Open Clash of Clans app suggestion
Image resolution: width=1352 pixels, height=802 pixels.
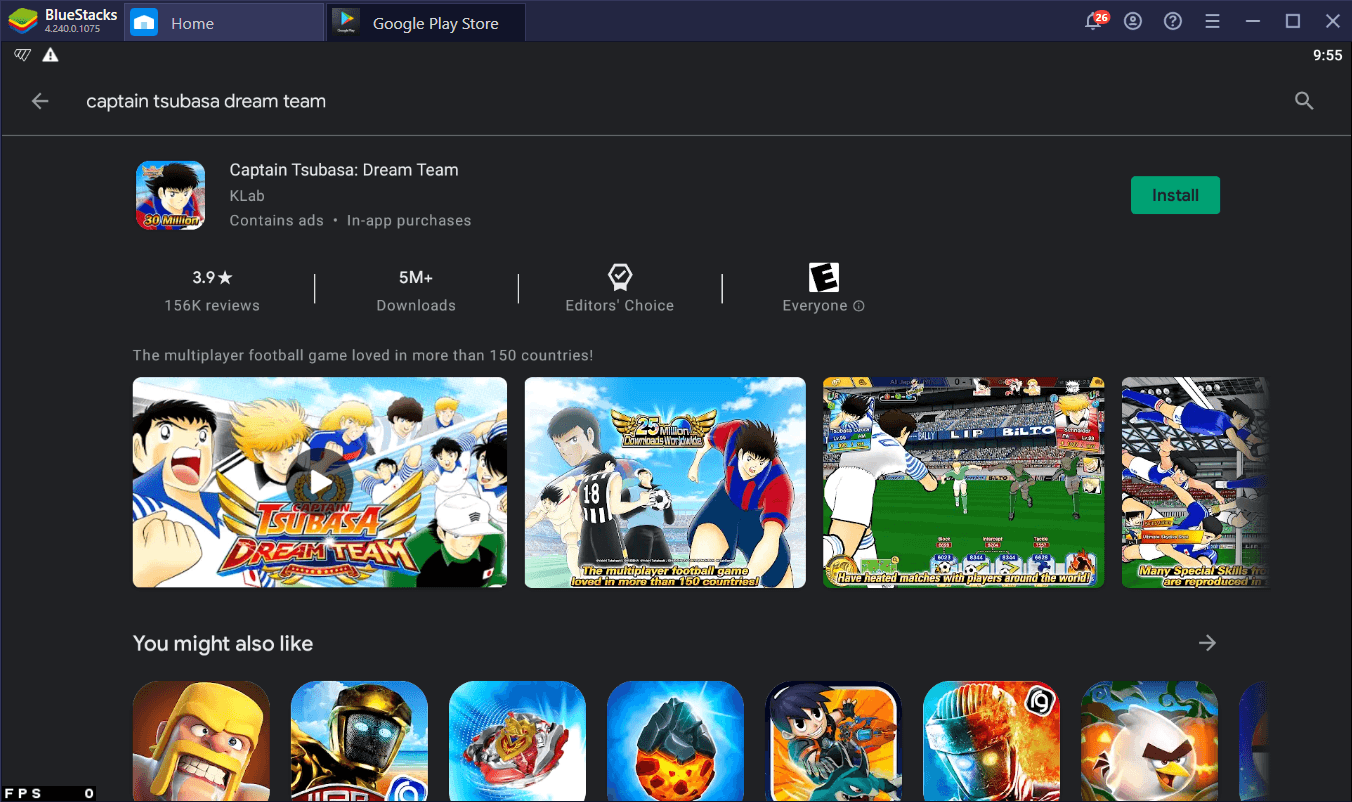point(201,742)
